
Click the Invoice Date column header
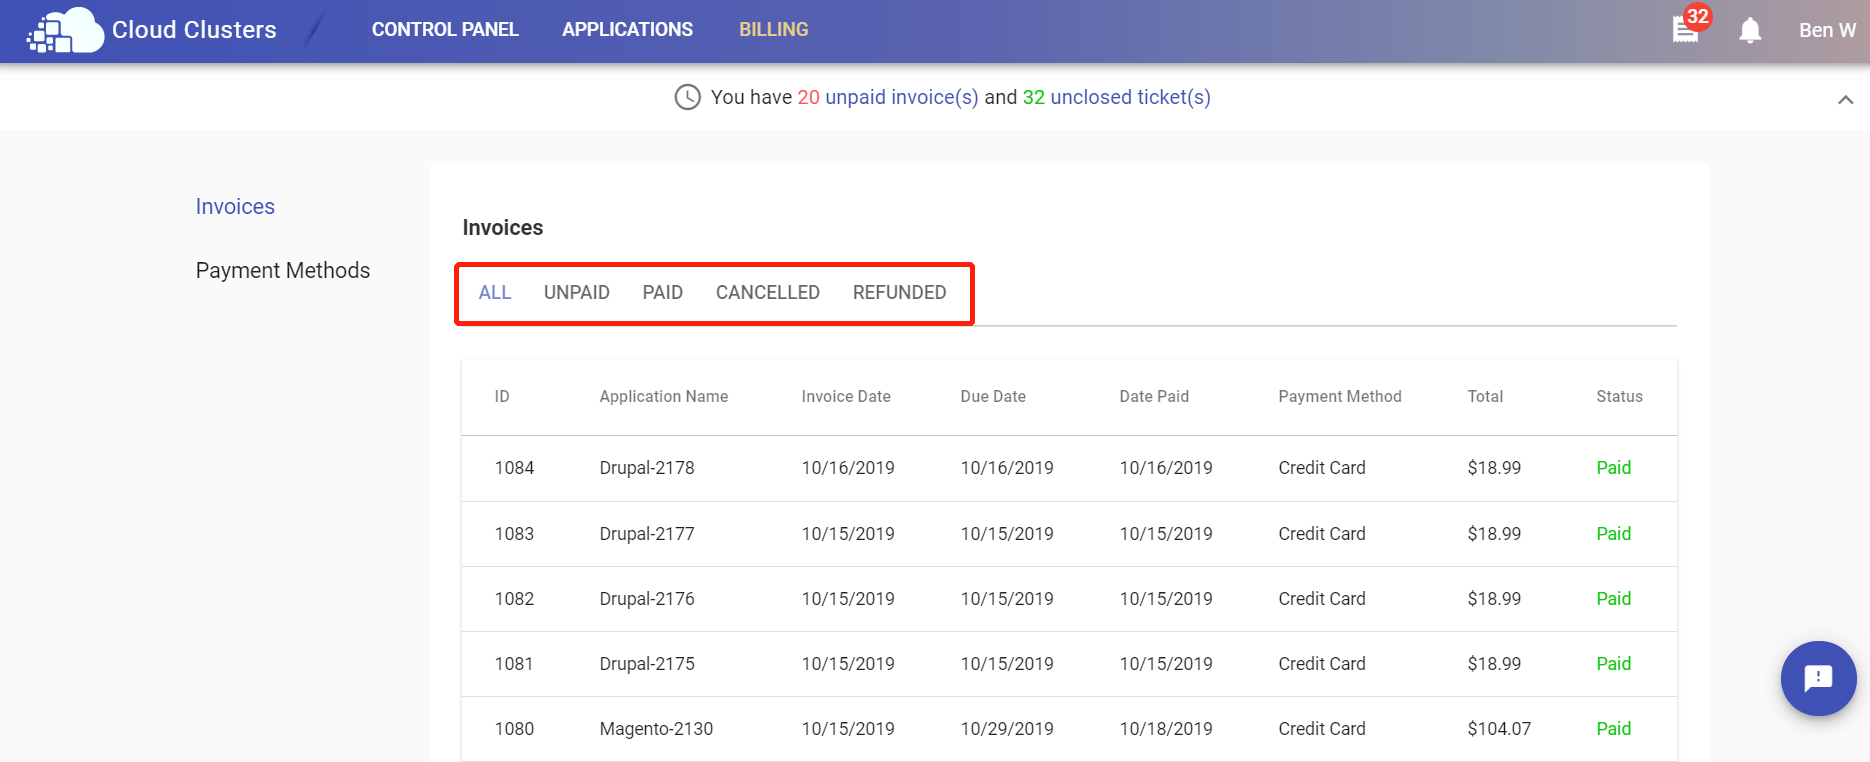(x=846, y=396)
